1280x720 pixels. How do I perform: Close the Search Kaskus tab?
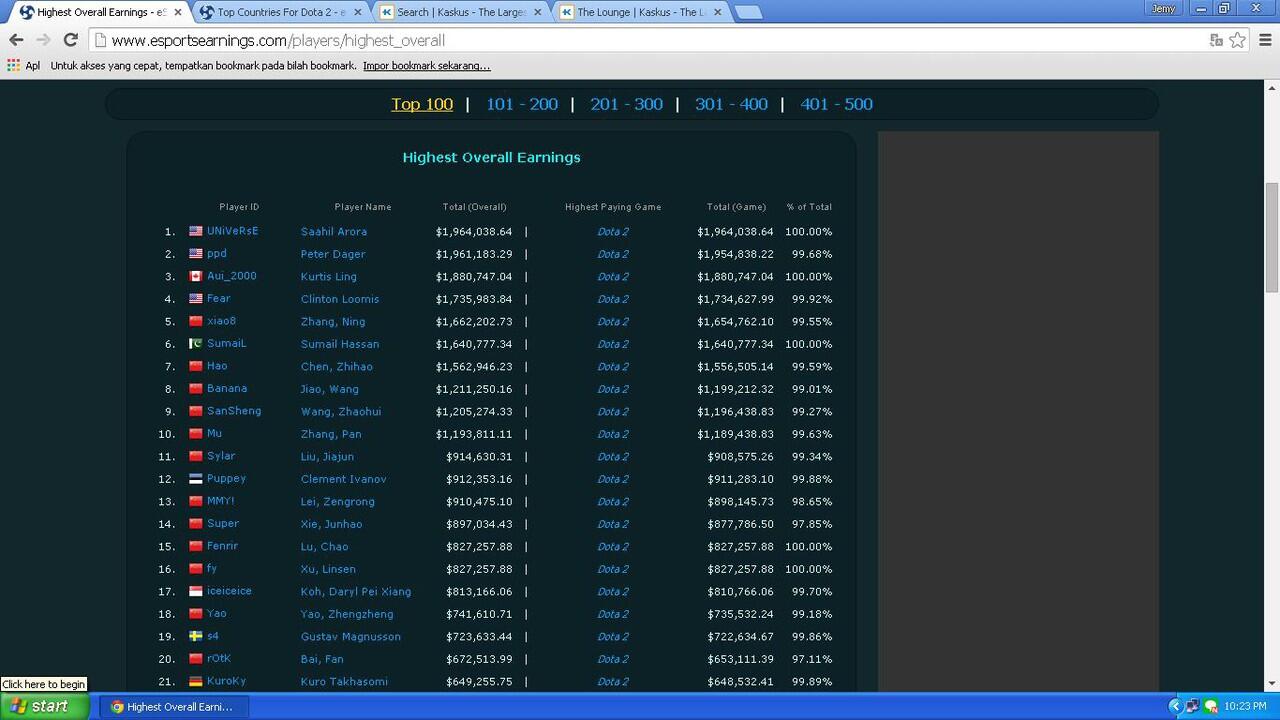537,12
